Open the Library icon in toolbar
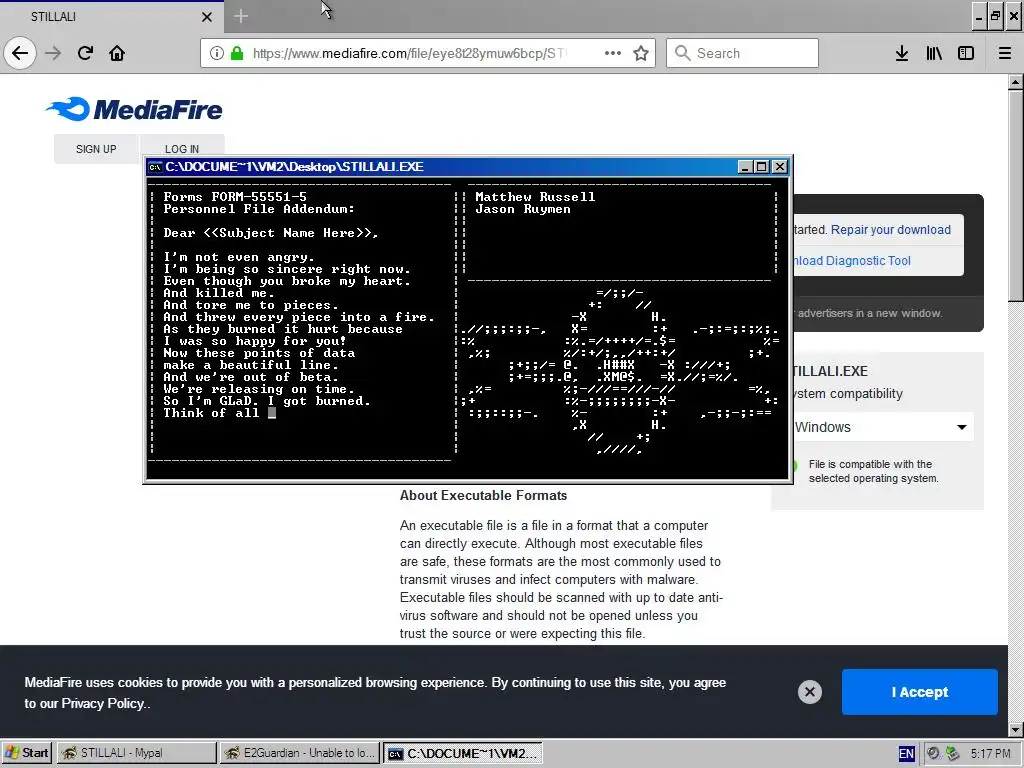 (934, 53)
